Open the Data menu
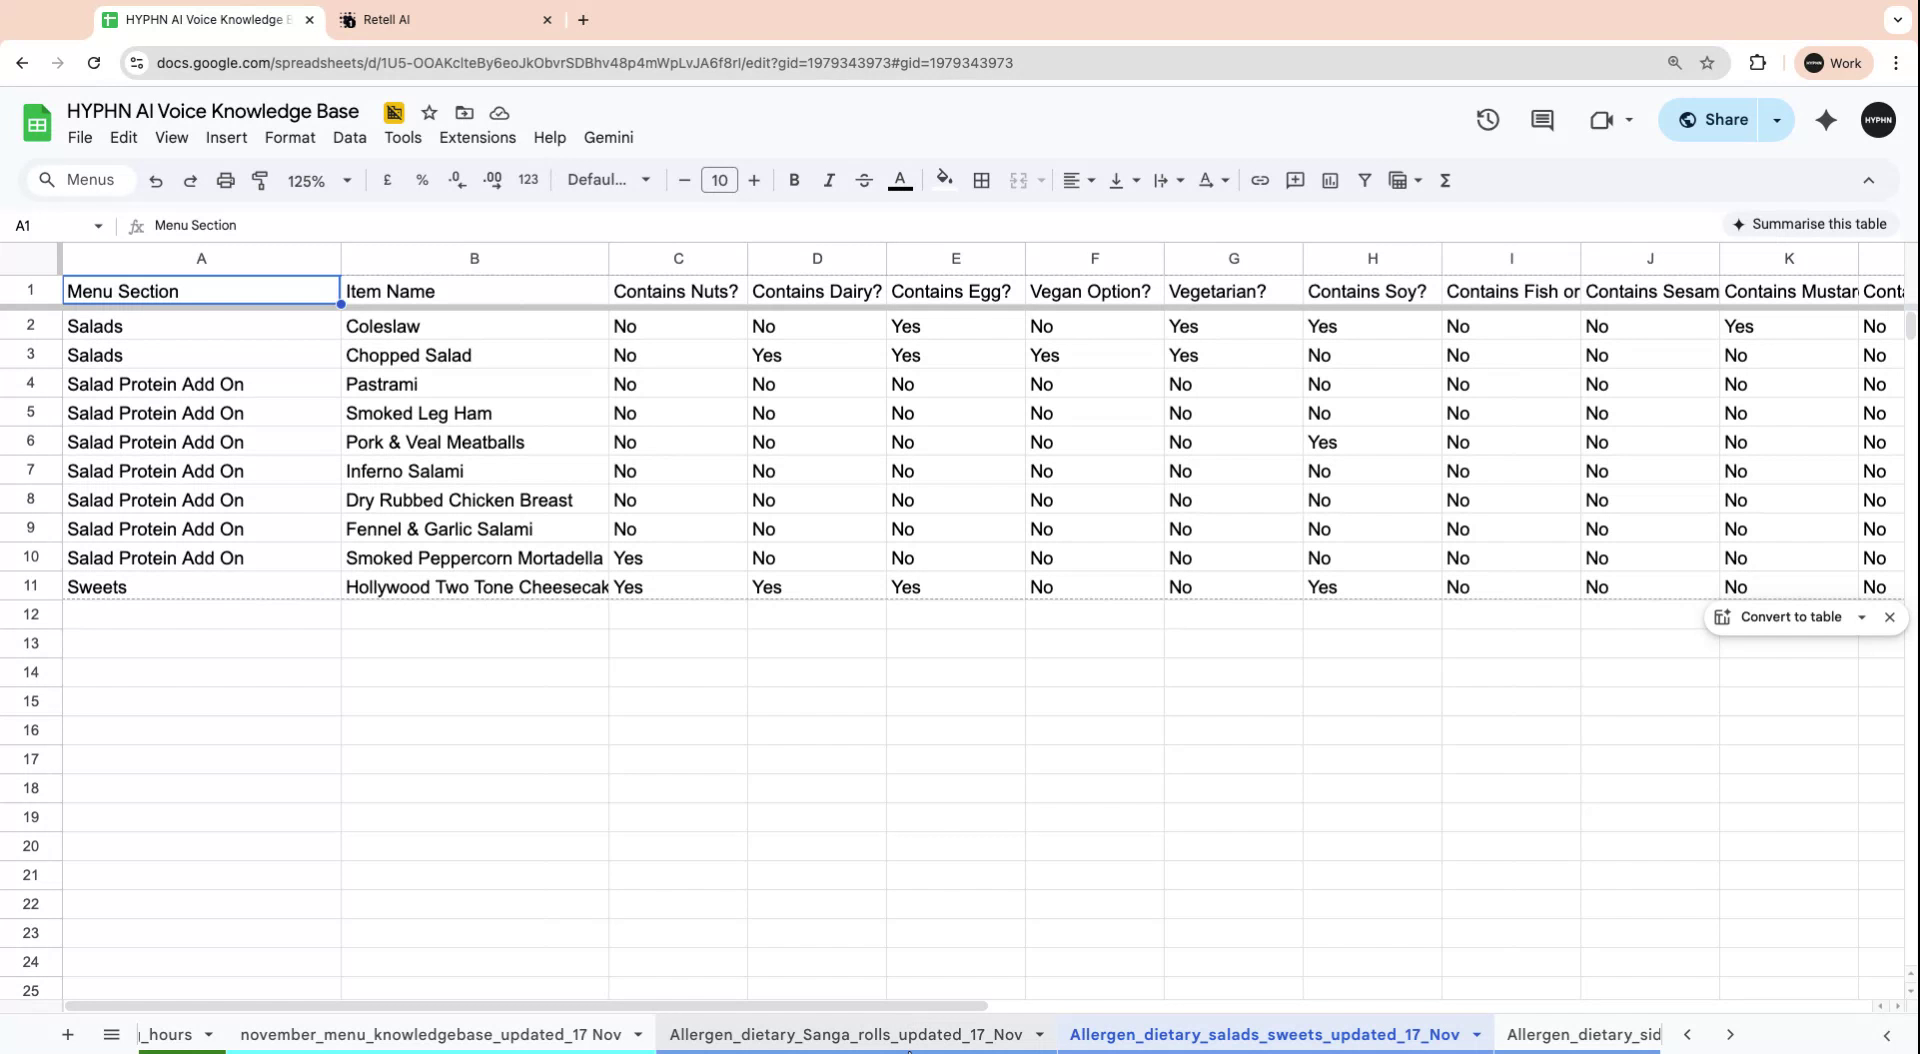Screen dimensions: 1920x1054 [349, 137]
